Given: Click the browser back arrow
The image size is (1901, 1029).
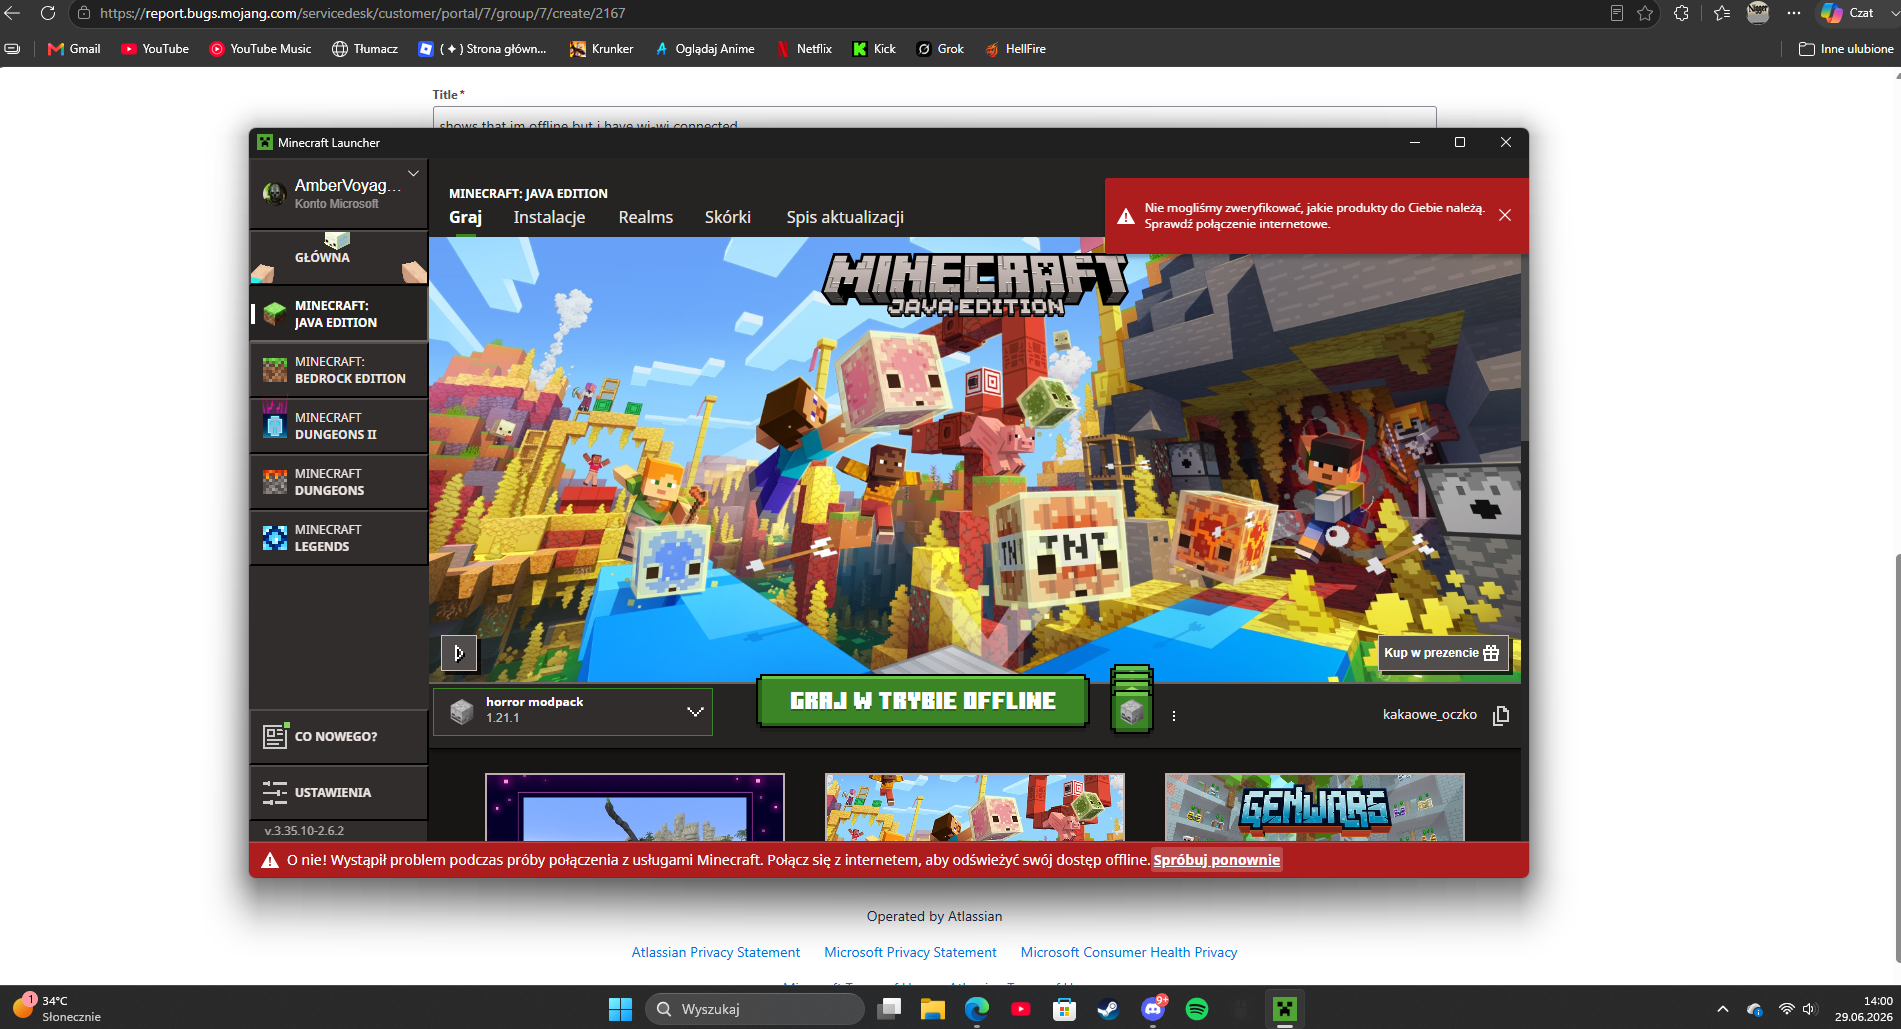Looking at the screenshot, I should (13, 13).
